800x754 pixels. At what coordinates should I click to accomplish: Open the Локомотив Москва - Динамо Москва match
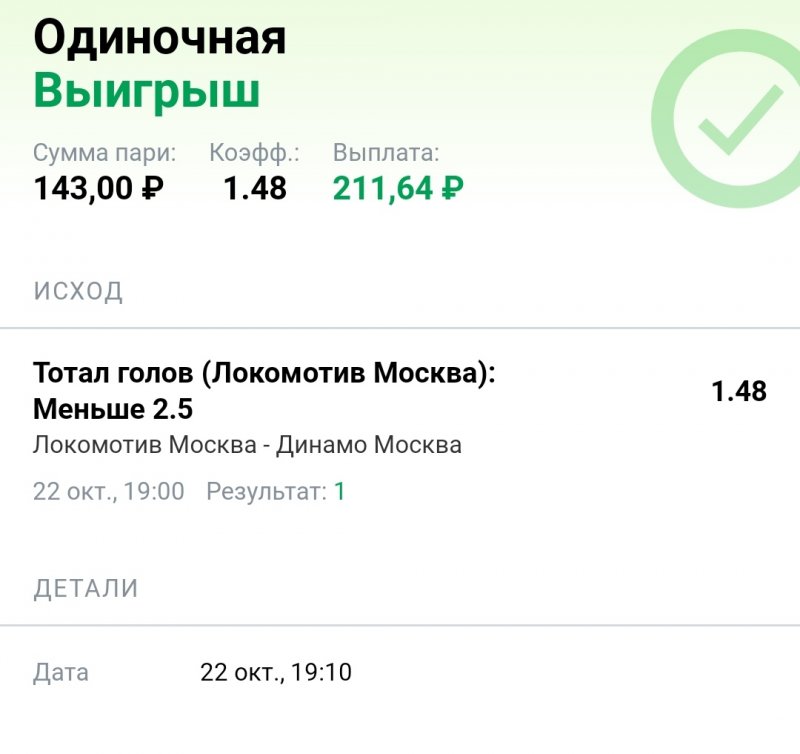coord(247,445)
